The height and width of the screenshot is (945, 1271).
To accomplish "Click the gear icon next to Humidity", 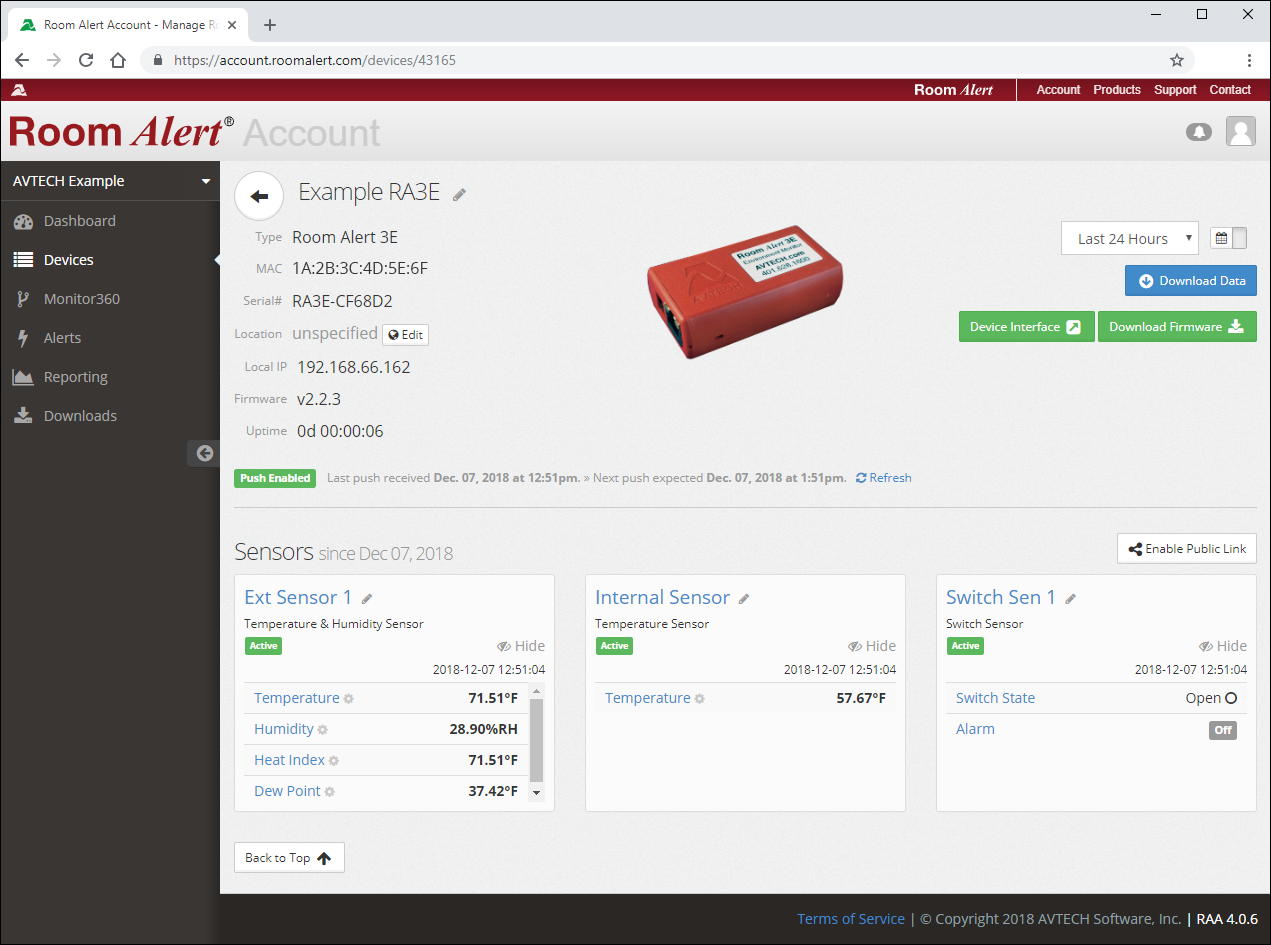I will point(323,730).
